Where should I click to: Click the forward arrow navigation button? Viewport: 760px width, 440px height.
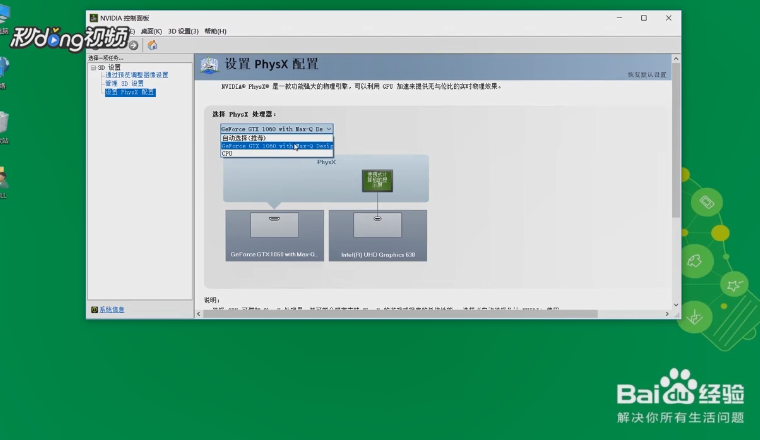(x=133, y=45)
